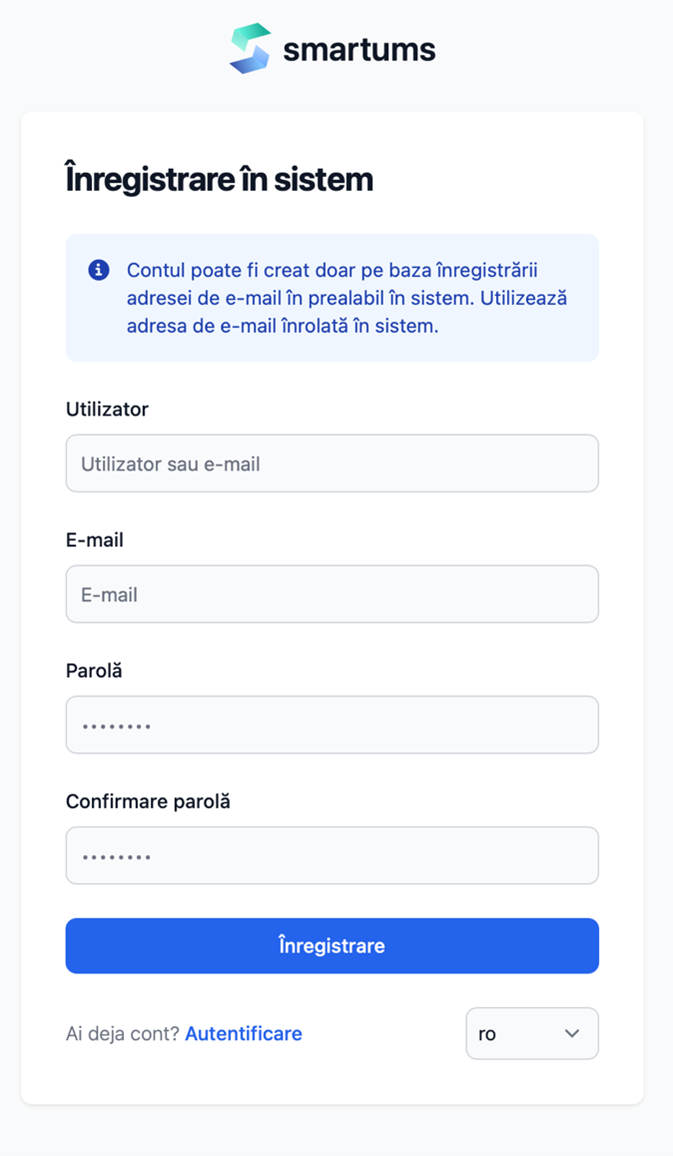Expand the language dropdown chevron arrow
The image size is (673, 1156).
[572, 1033]
